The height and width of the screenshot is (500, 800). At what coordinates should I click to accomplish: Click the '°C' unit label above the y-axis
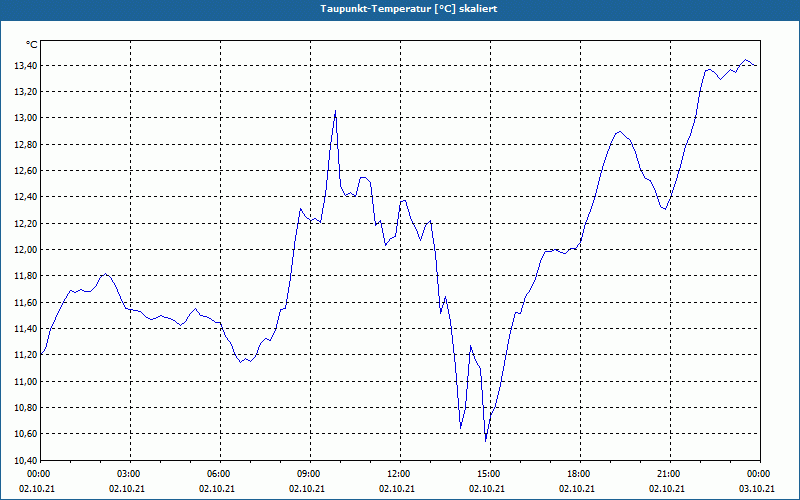tap(32, 45)
